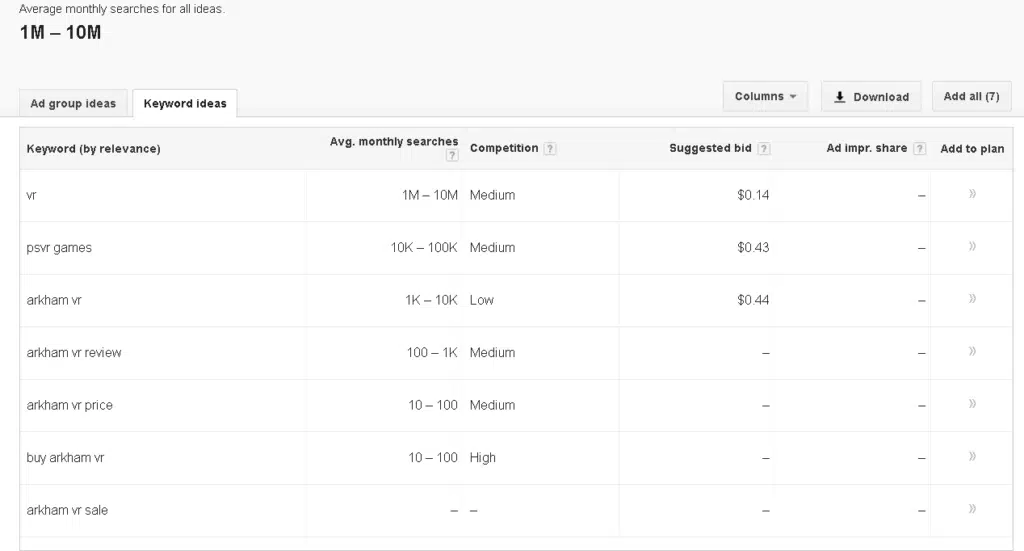The width and height of the screenshot is (1024, 551).
Task: Expand the Columns dropdown
Action: tap(765, 97)
